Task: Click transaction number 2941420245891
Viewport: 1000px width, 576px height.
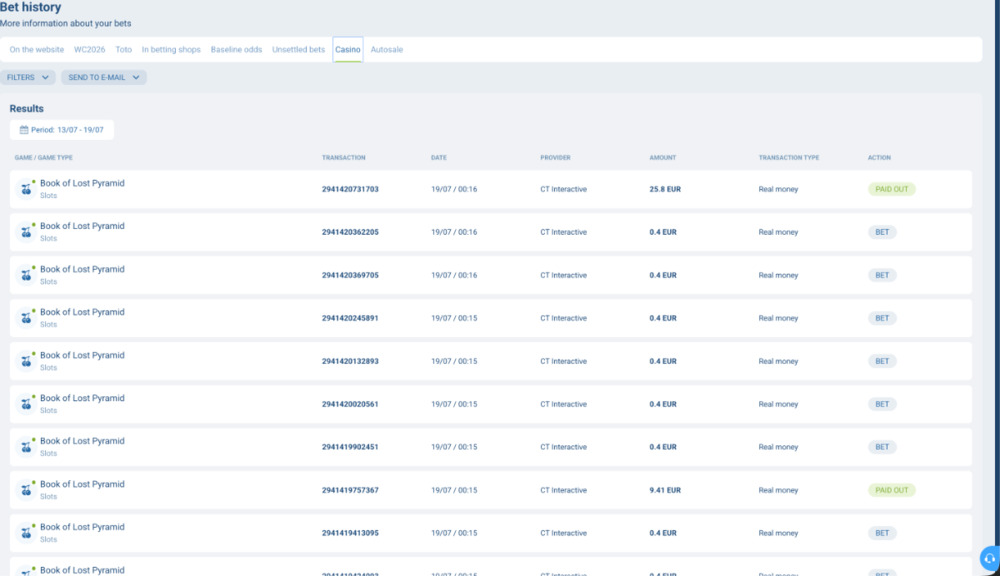Action: coord(350,318)
